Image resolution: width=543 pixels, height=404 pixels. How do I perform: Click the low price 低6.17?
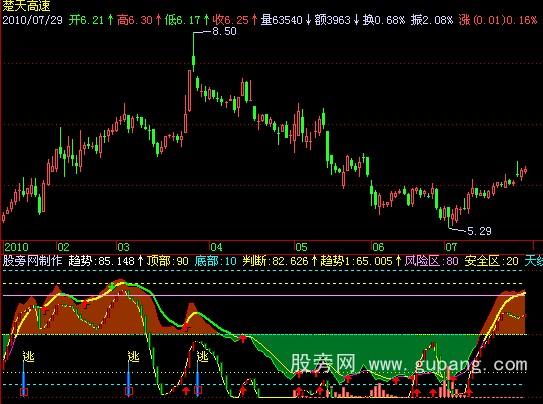click(183, 20)
